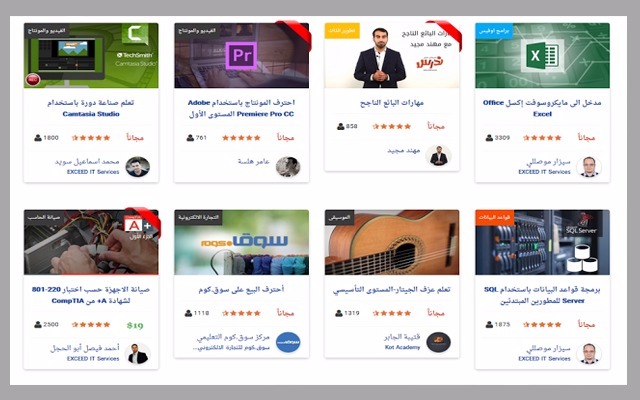Select the guitar course image

(x=392, y=242)
